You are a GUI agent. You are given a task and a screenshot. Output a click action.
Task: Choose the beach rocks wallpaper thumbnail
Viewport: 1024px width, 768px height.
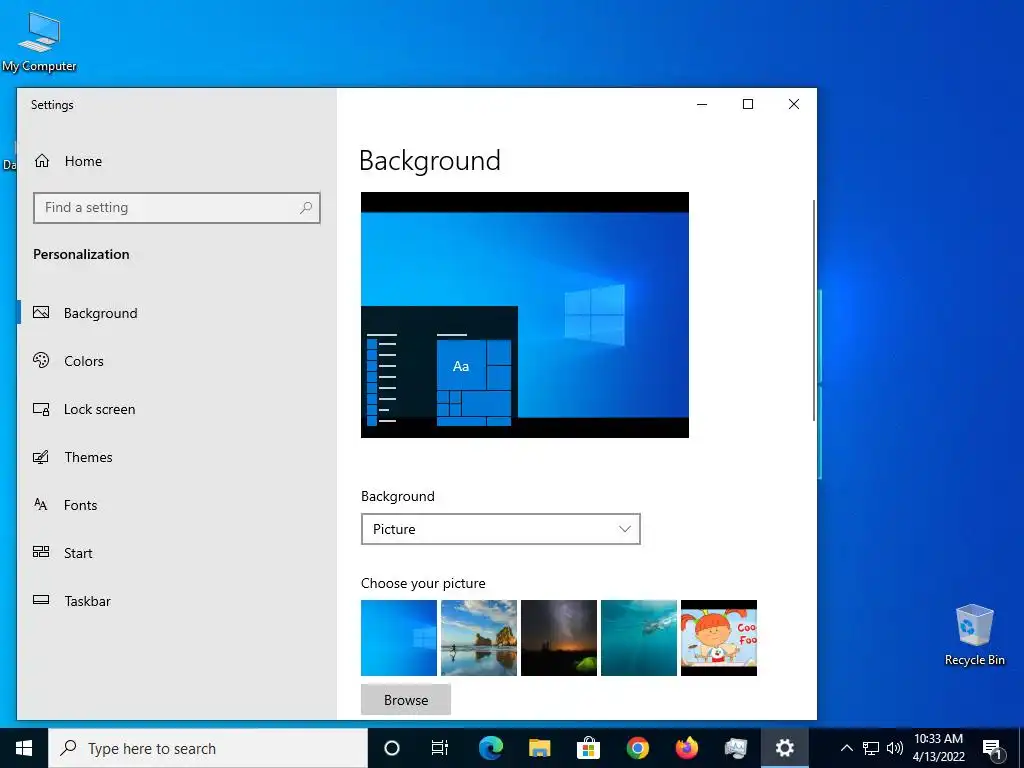[x=479, y=638]
